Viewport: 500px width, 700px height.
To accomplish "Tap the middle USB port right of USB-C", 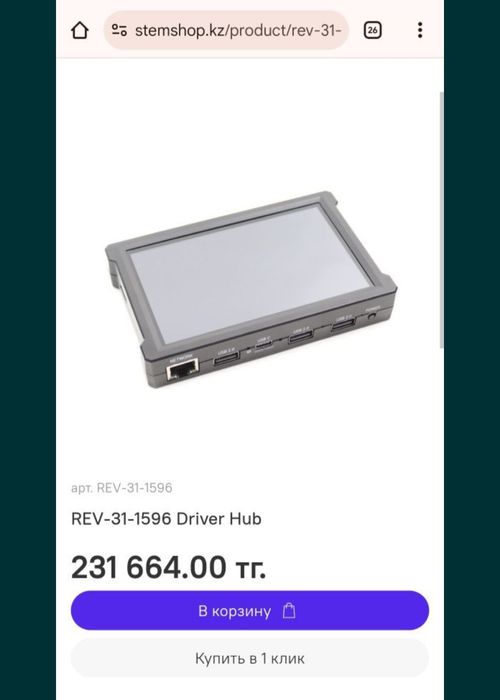I will click(x=300, y=336).
